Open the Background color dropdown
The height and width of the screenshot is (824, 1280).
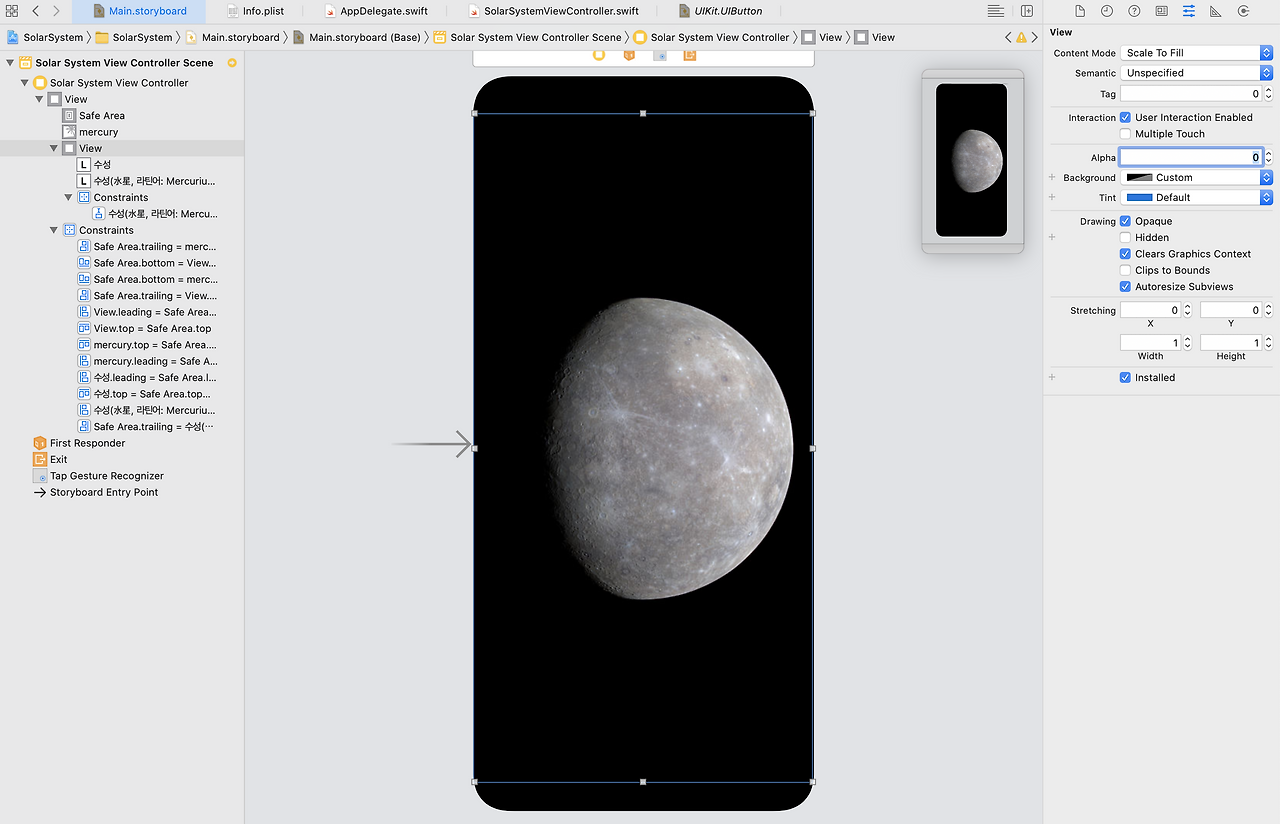pyautogui.click(x=1196, y=177)
